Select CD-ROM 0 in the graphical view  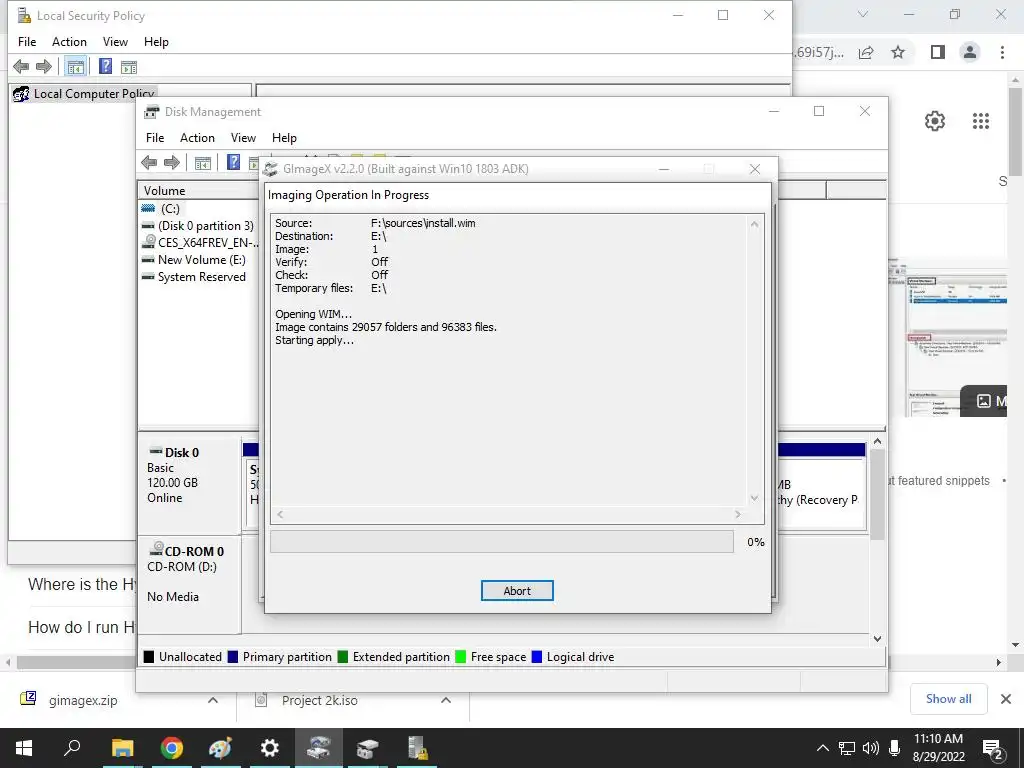coord(189,584)
